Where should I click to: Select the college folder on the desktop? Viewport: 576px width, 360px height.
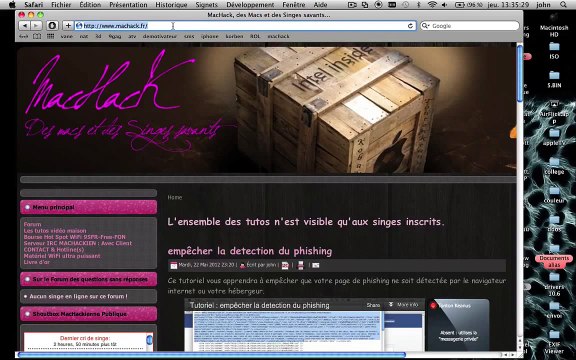[x=554, y=166]
